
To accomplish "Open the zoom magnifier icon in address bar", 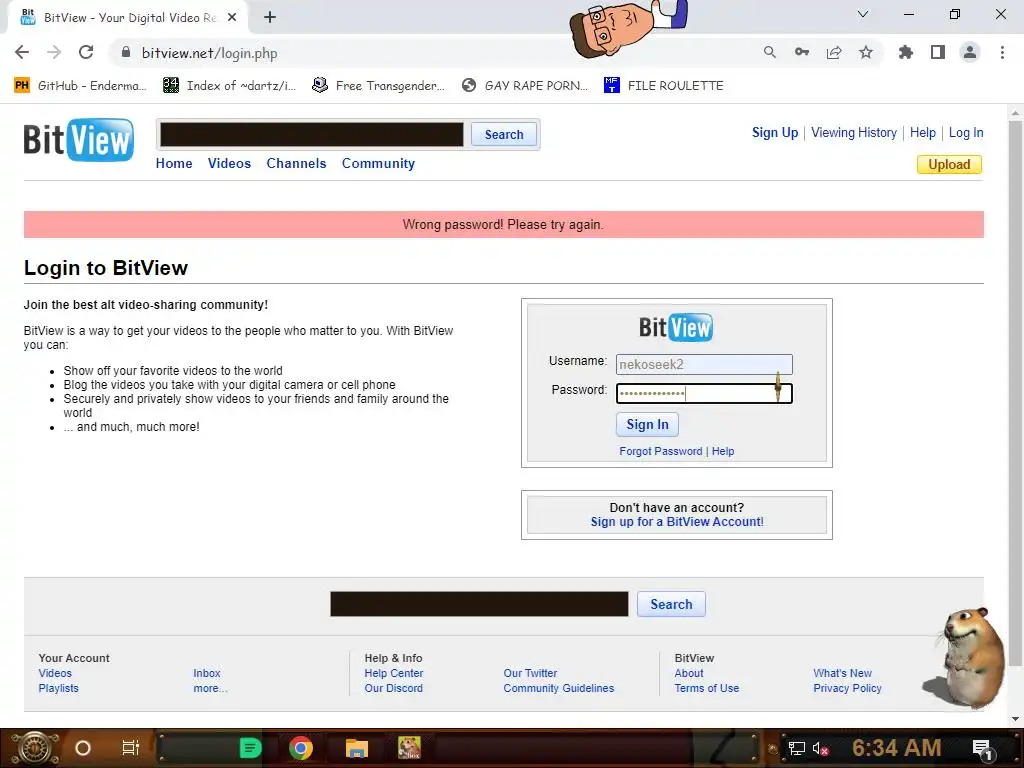I will (770, 52).
